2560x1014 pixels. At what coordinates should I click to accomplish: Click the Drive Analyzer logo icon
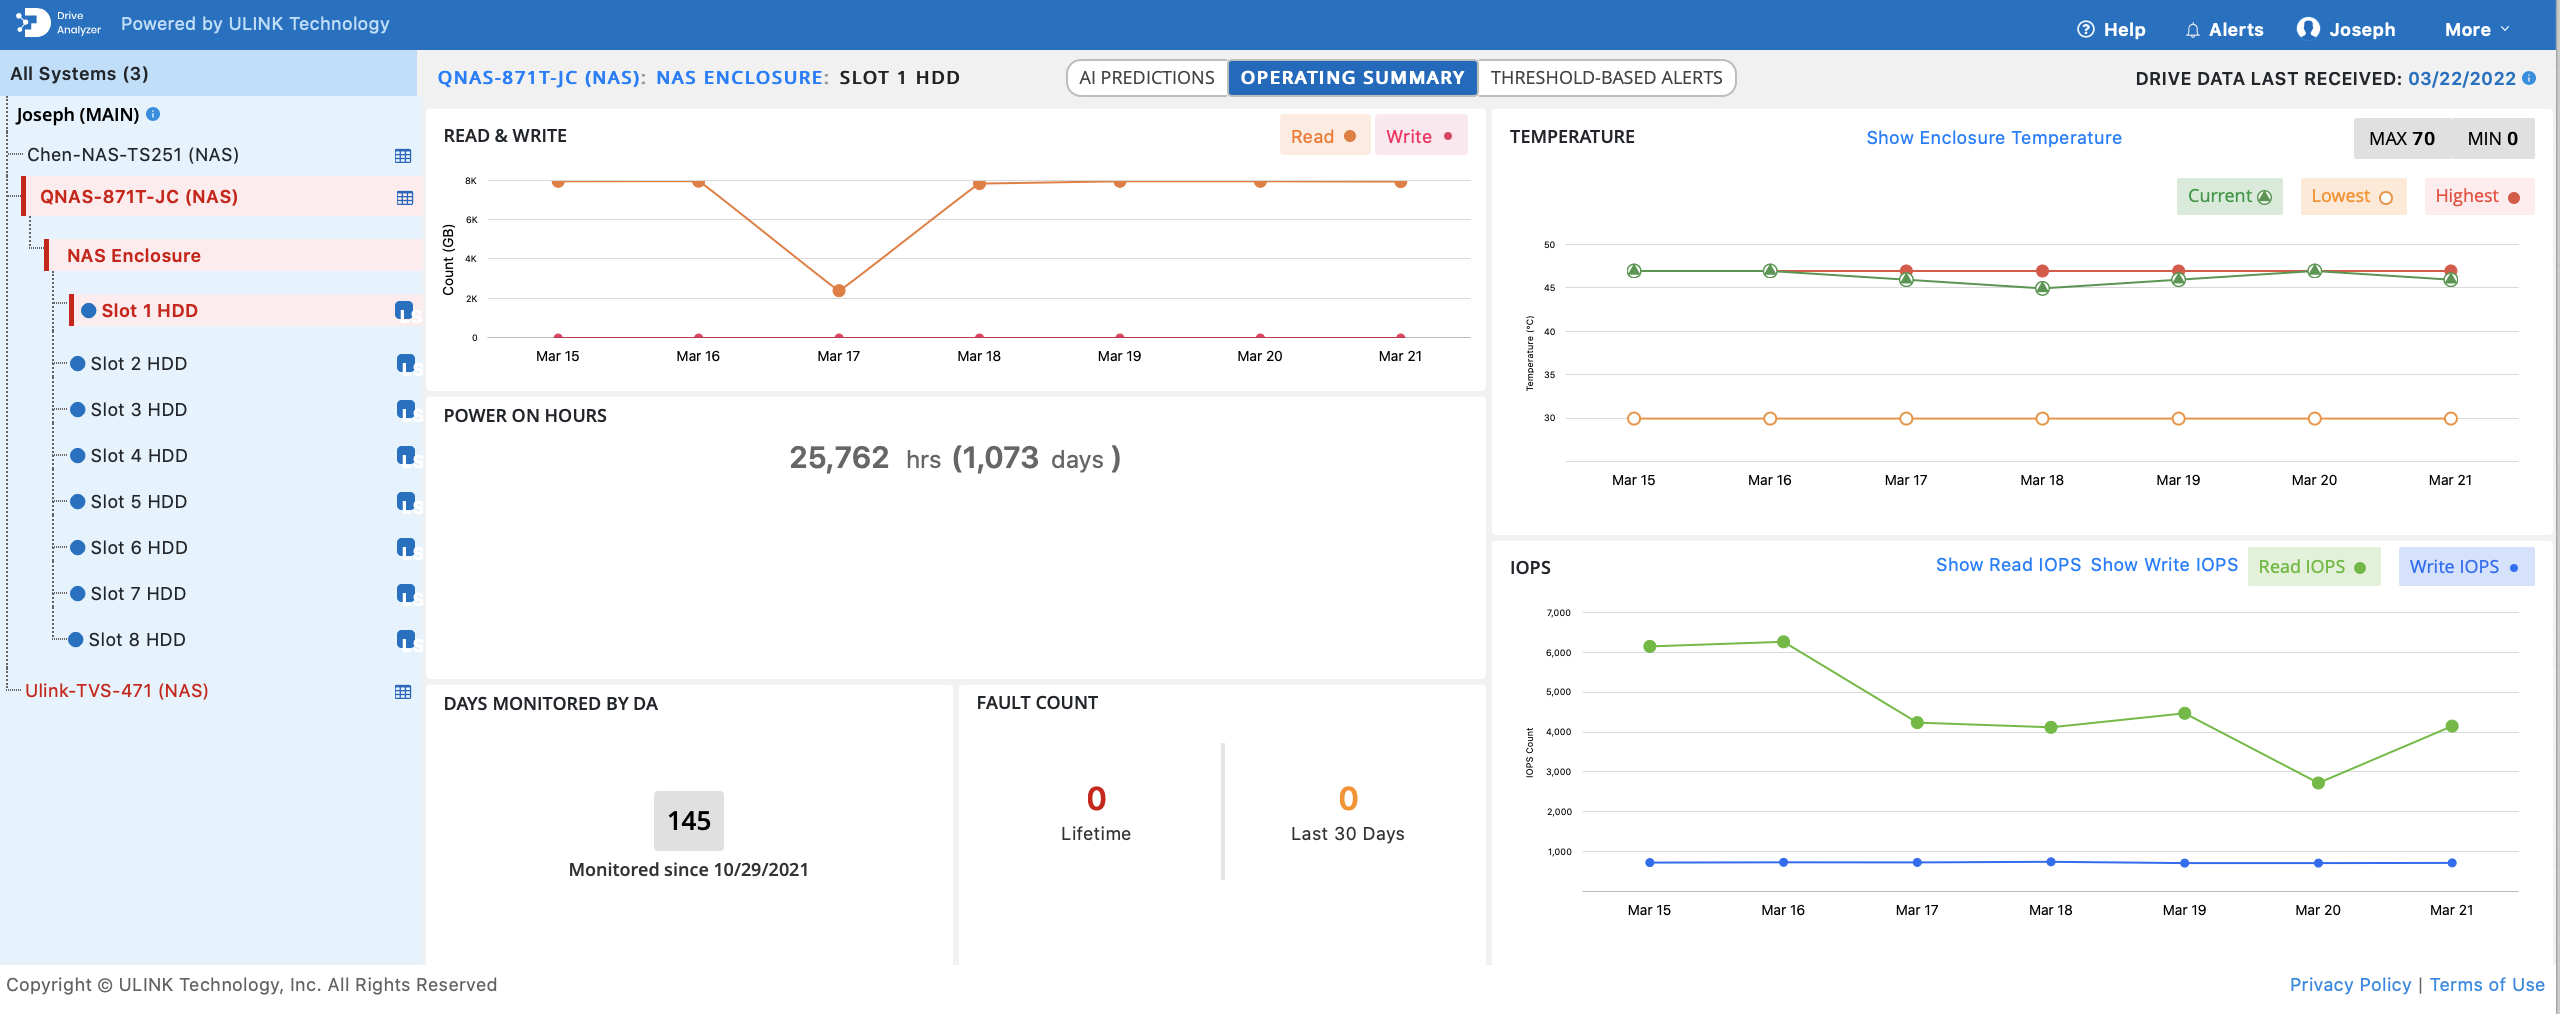(x=33, y=23)
